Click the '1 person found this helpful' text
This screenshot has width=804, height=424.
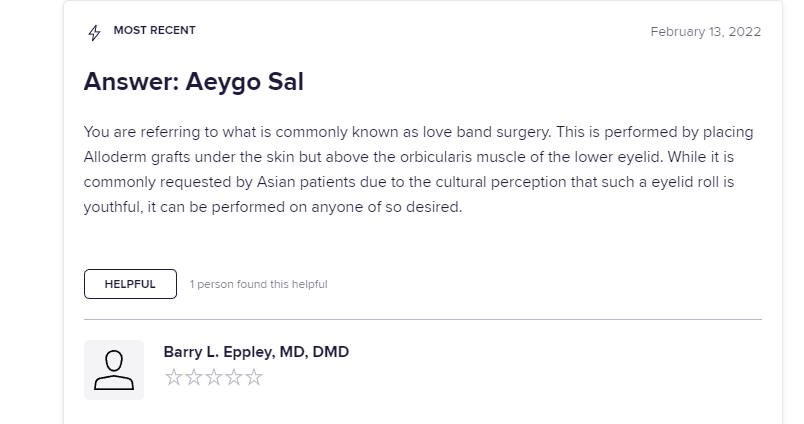click(258, 284)
